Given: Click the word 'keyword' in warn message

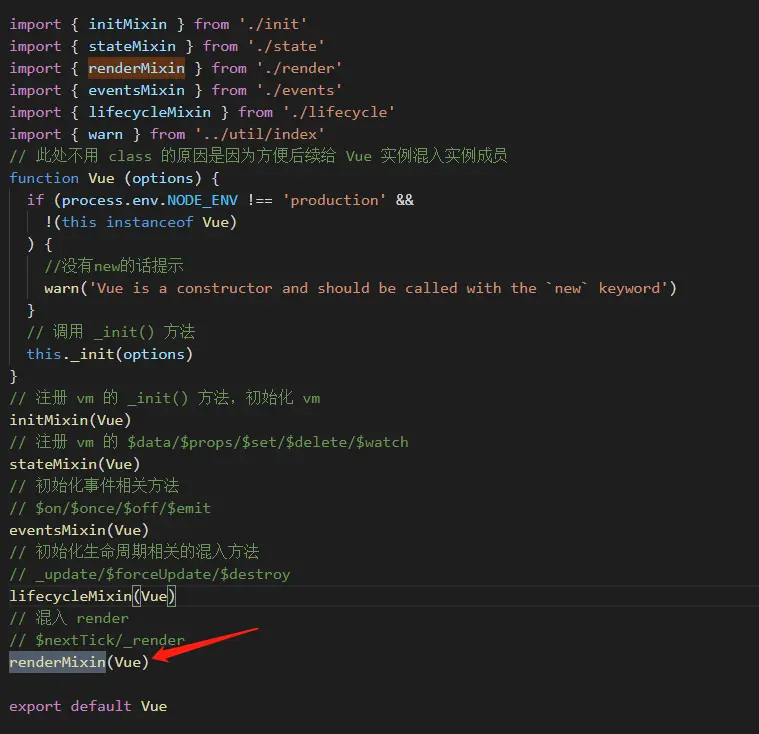Looking at the screenshot, I should pyautogui.click(x=629, y=288).
